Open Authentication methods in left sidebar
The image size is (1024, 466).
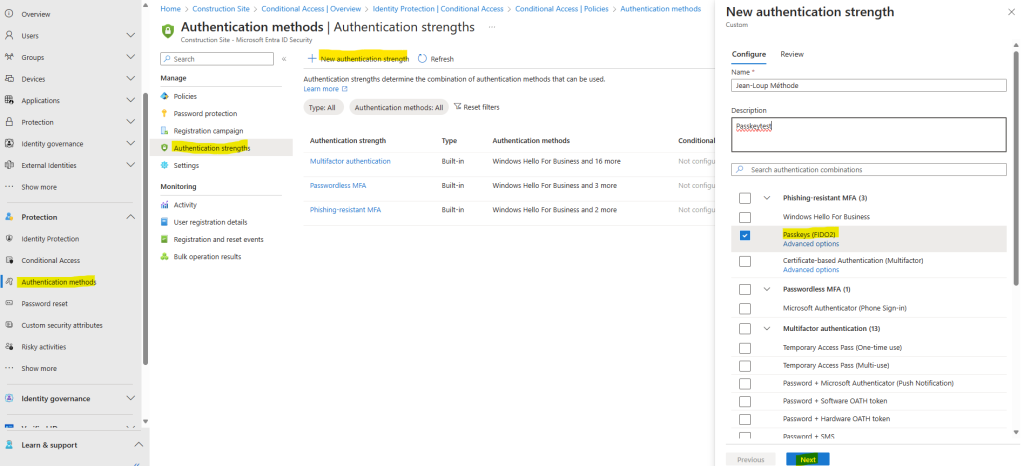point(59,282)
